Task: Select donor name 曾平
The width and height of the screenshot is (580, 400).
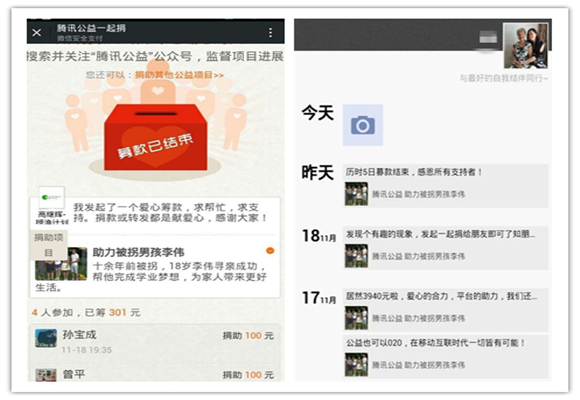Action: pos(74,374)
